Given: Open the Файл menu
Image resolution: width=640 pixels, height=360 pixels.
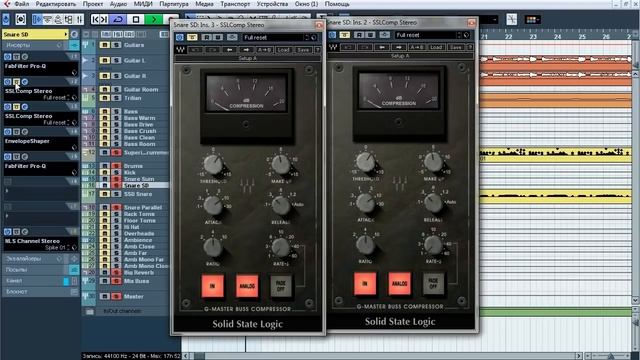Looking at the screenshot, I should click(x=22, y=4).
